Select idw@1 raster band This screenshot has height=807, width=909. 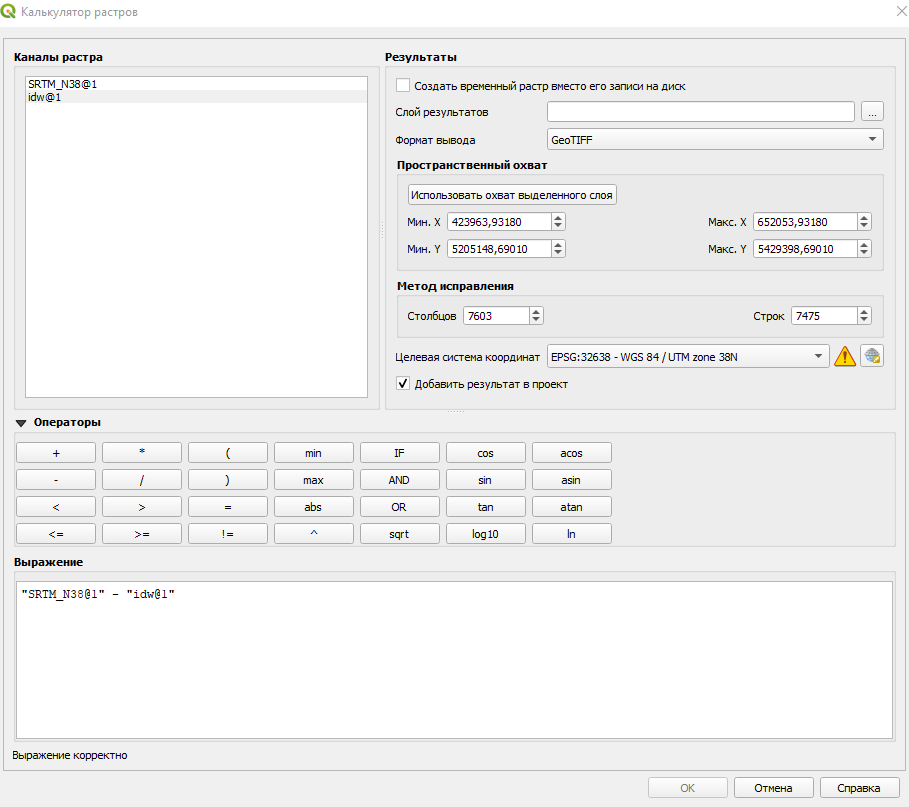click(196, 97)
